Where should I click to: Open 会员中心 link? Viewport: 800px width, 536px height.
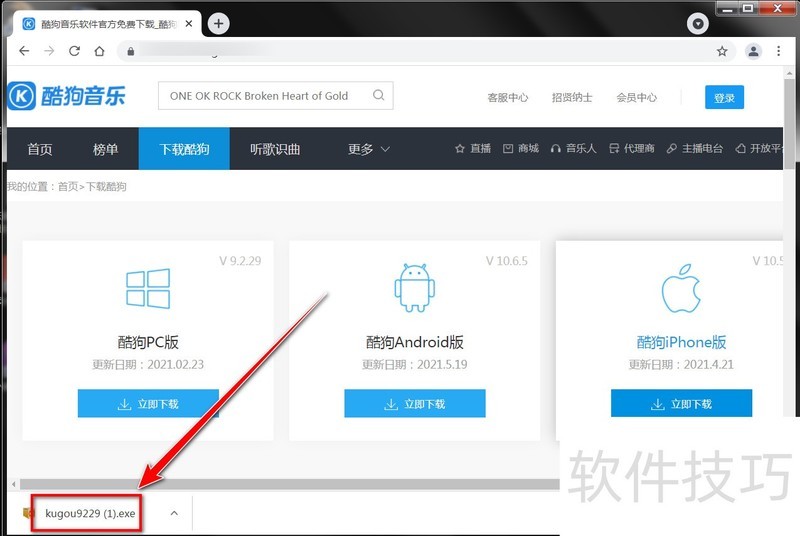pos(636,97)
